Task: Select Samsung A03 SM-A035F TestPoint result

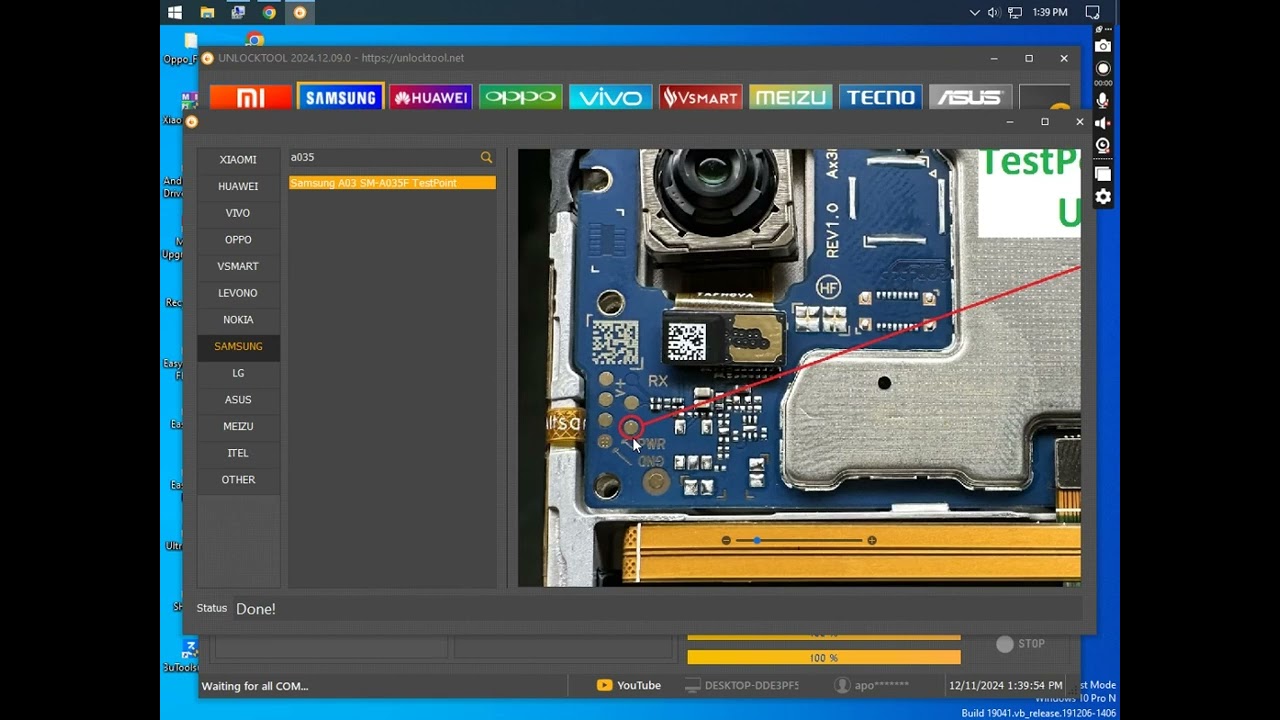Action: click(392, 183)
